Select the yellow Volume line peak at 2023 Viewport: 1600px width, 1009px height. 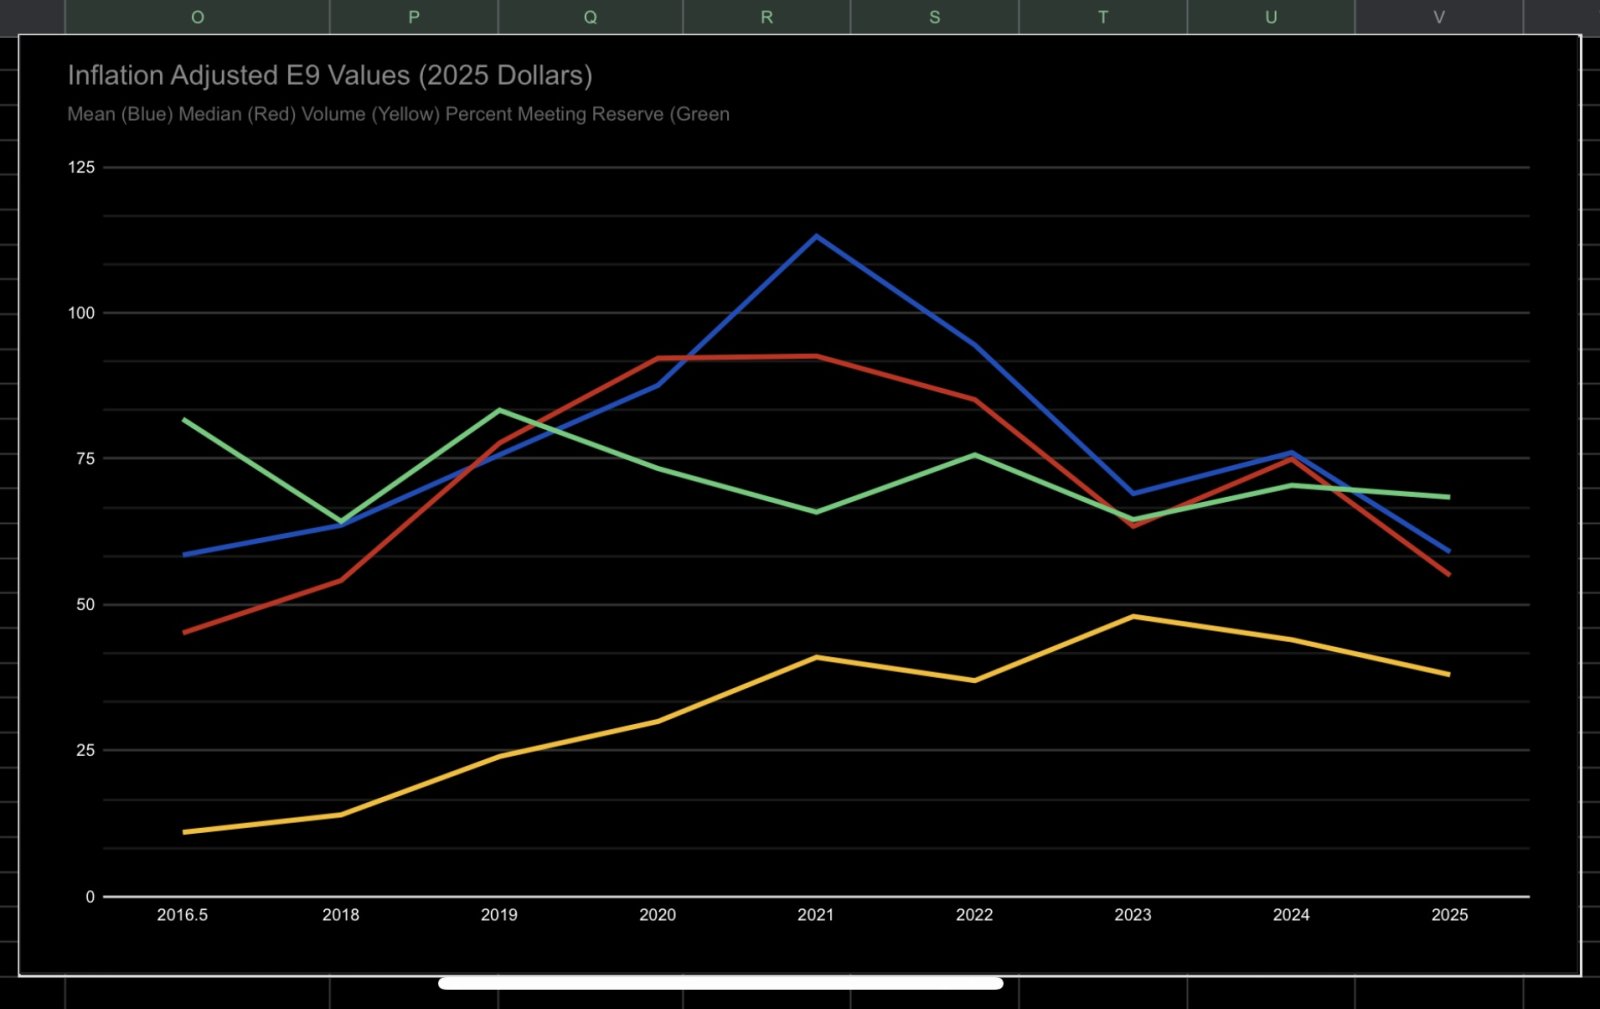coord(1133,616)
